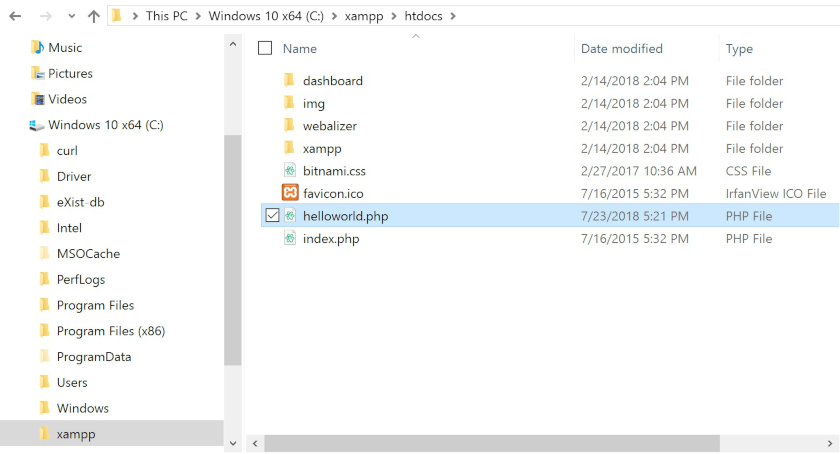Open the webalizer folder in file list

[x=329, y=126]
